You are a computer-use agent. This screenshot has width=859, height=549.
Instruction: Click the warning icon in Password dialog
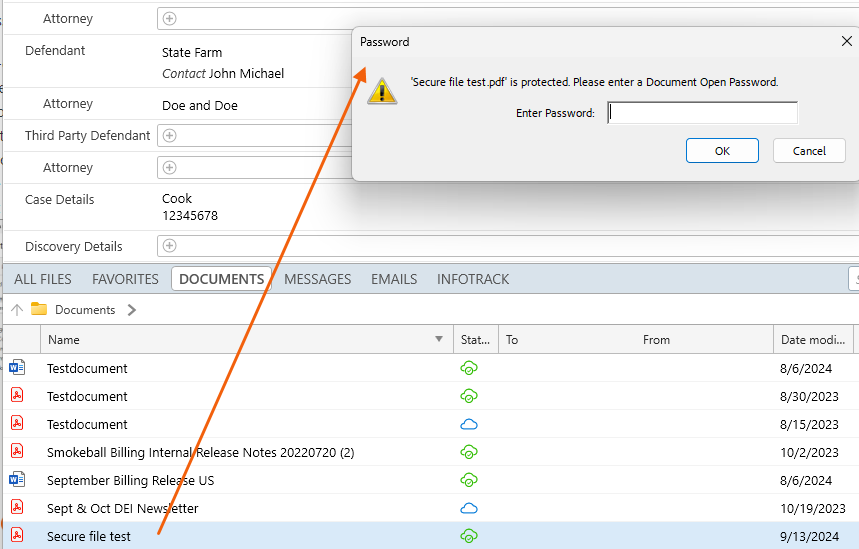[x=382, y=91]
